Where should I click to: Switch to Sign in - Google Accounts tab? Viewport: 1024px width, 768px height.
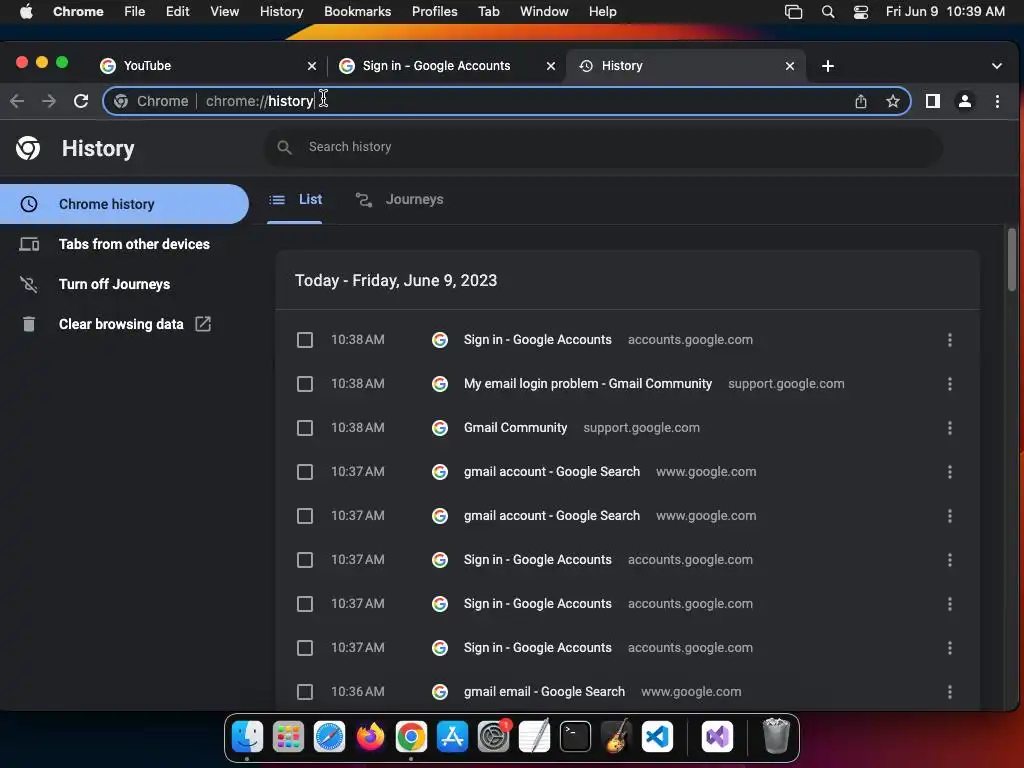(447, 66)
